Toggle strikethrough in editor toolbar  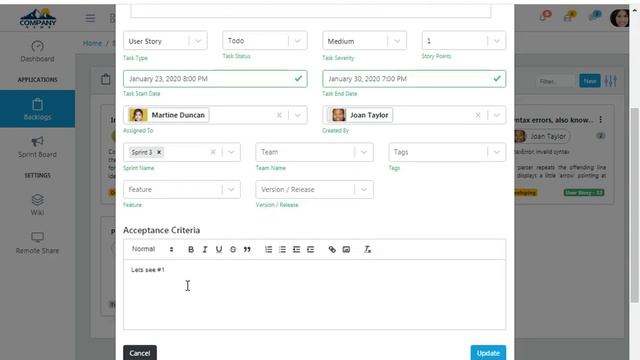233,249
